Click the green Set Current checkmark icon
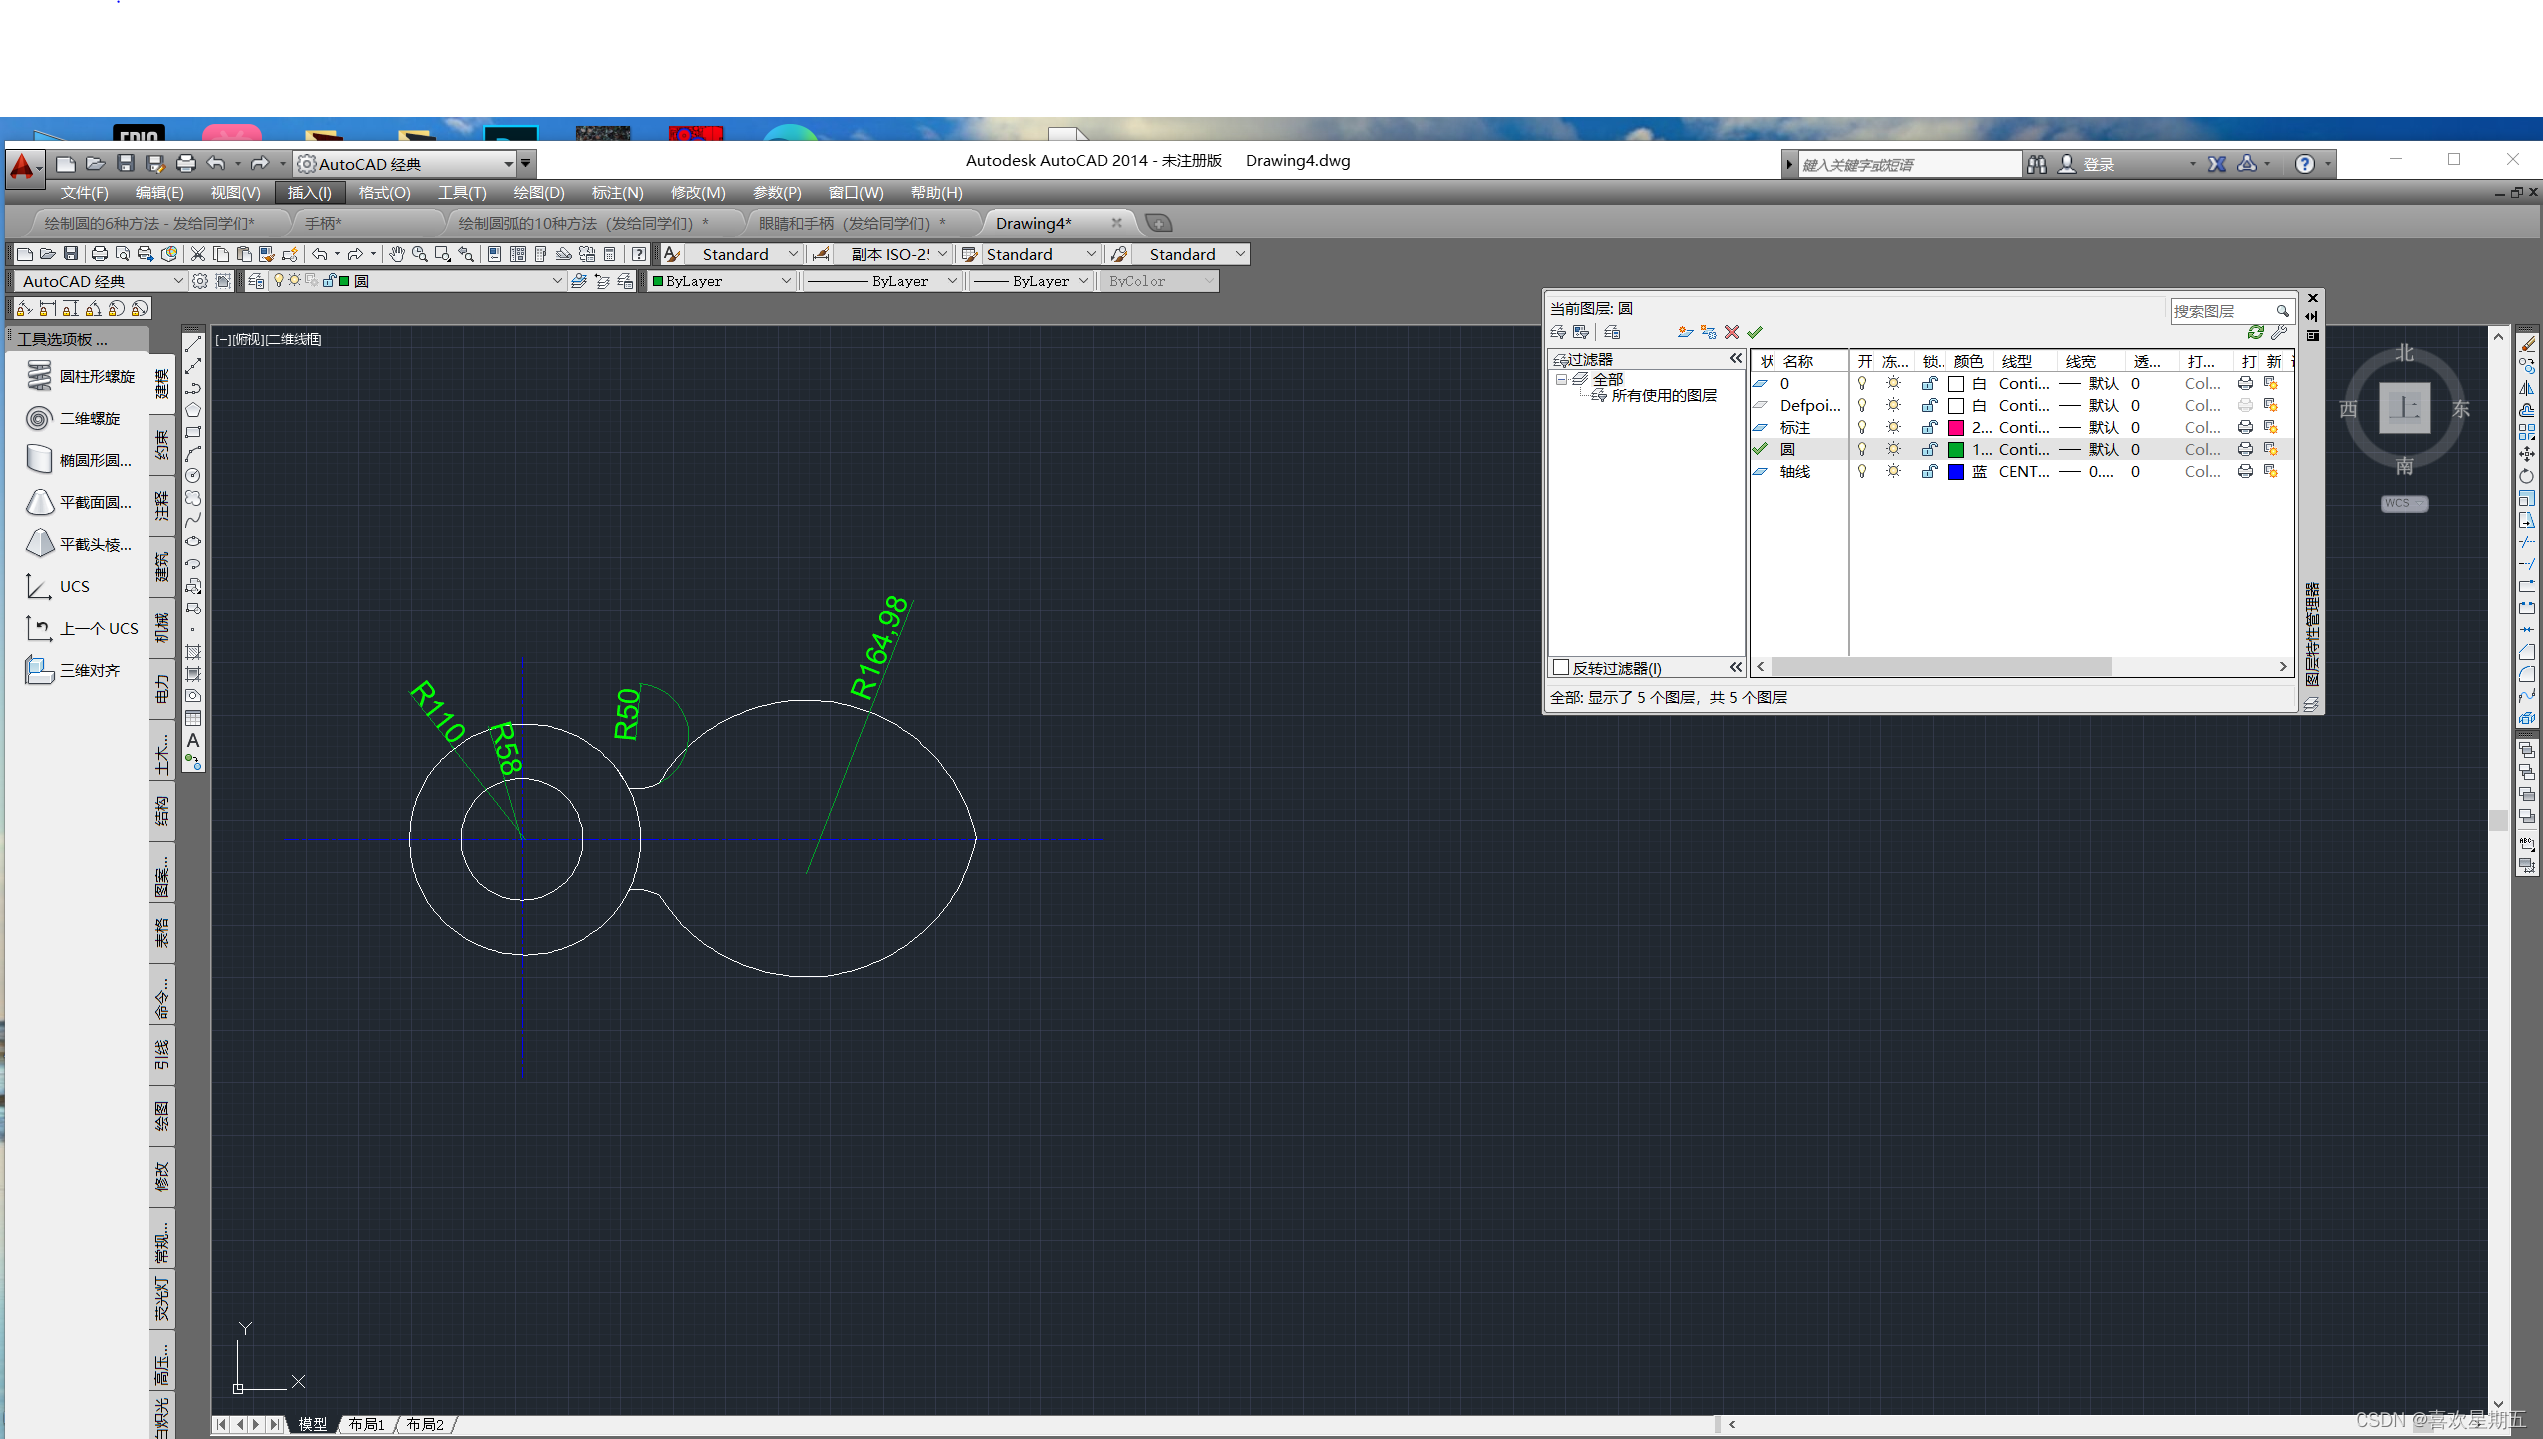The width and height of the screenshot is (2543, 1439). [1755, 332]
